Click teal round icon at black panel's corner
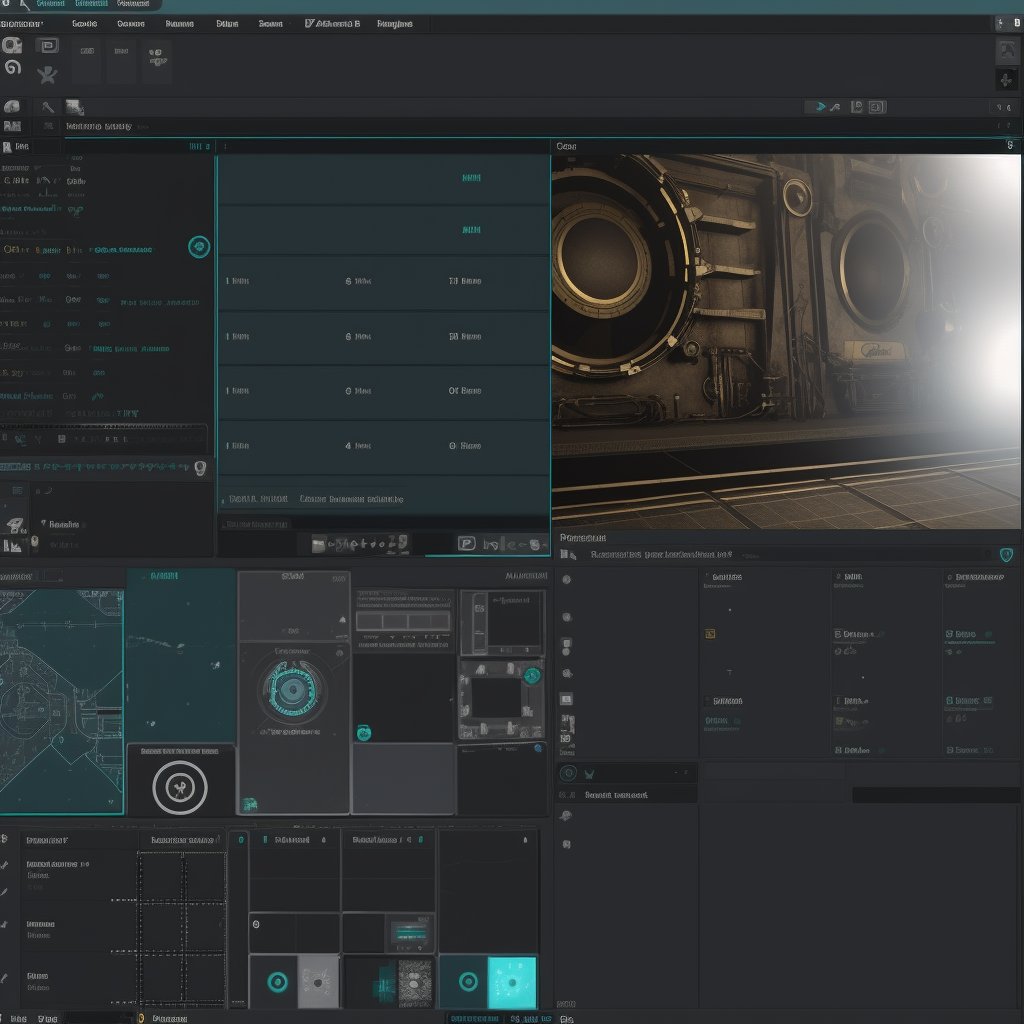1024x1024 pixels. pyautogui.click(x=364, y=733)
